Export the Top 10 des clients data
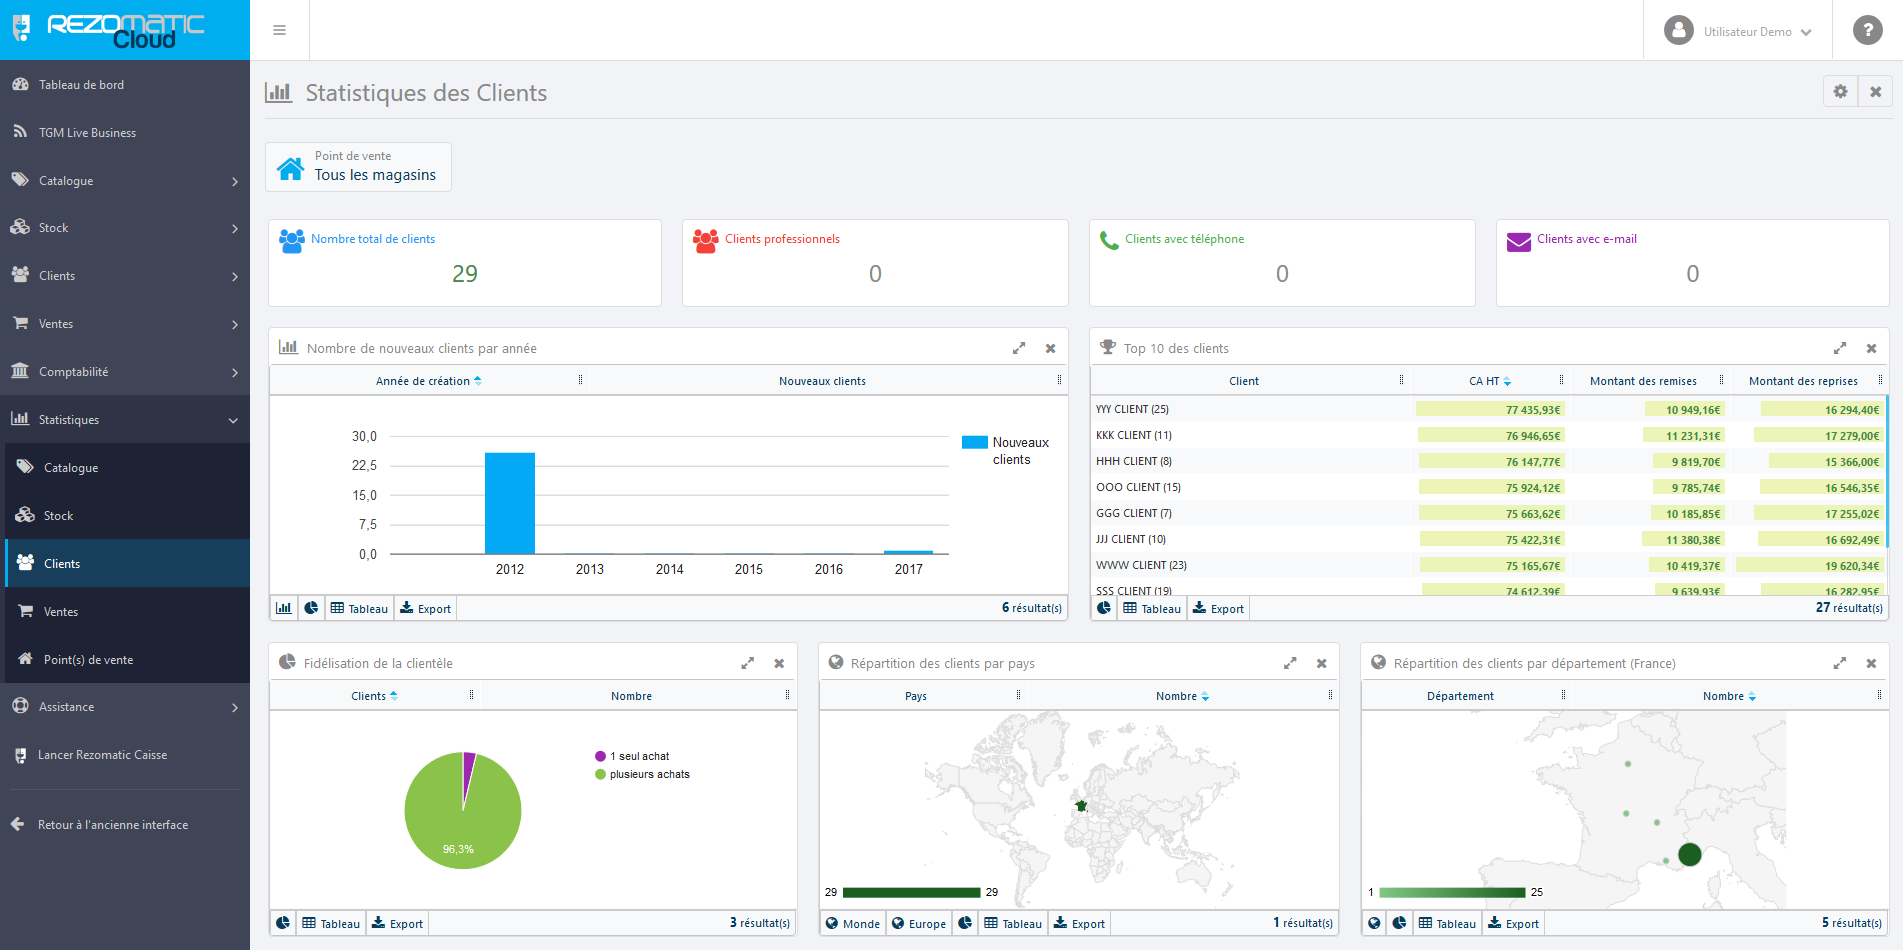 (x=1219, y=608)
